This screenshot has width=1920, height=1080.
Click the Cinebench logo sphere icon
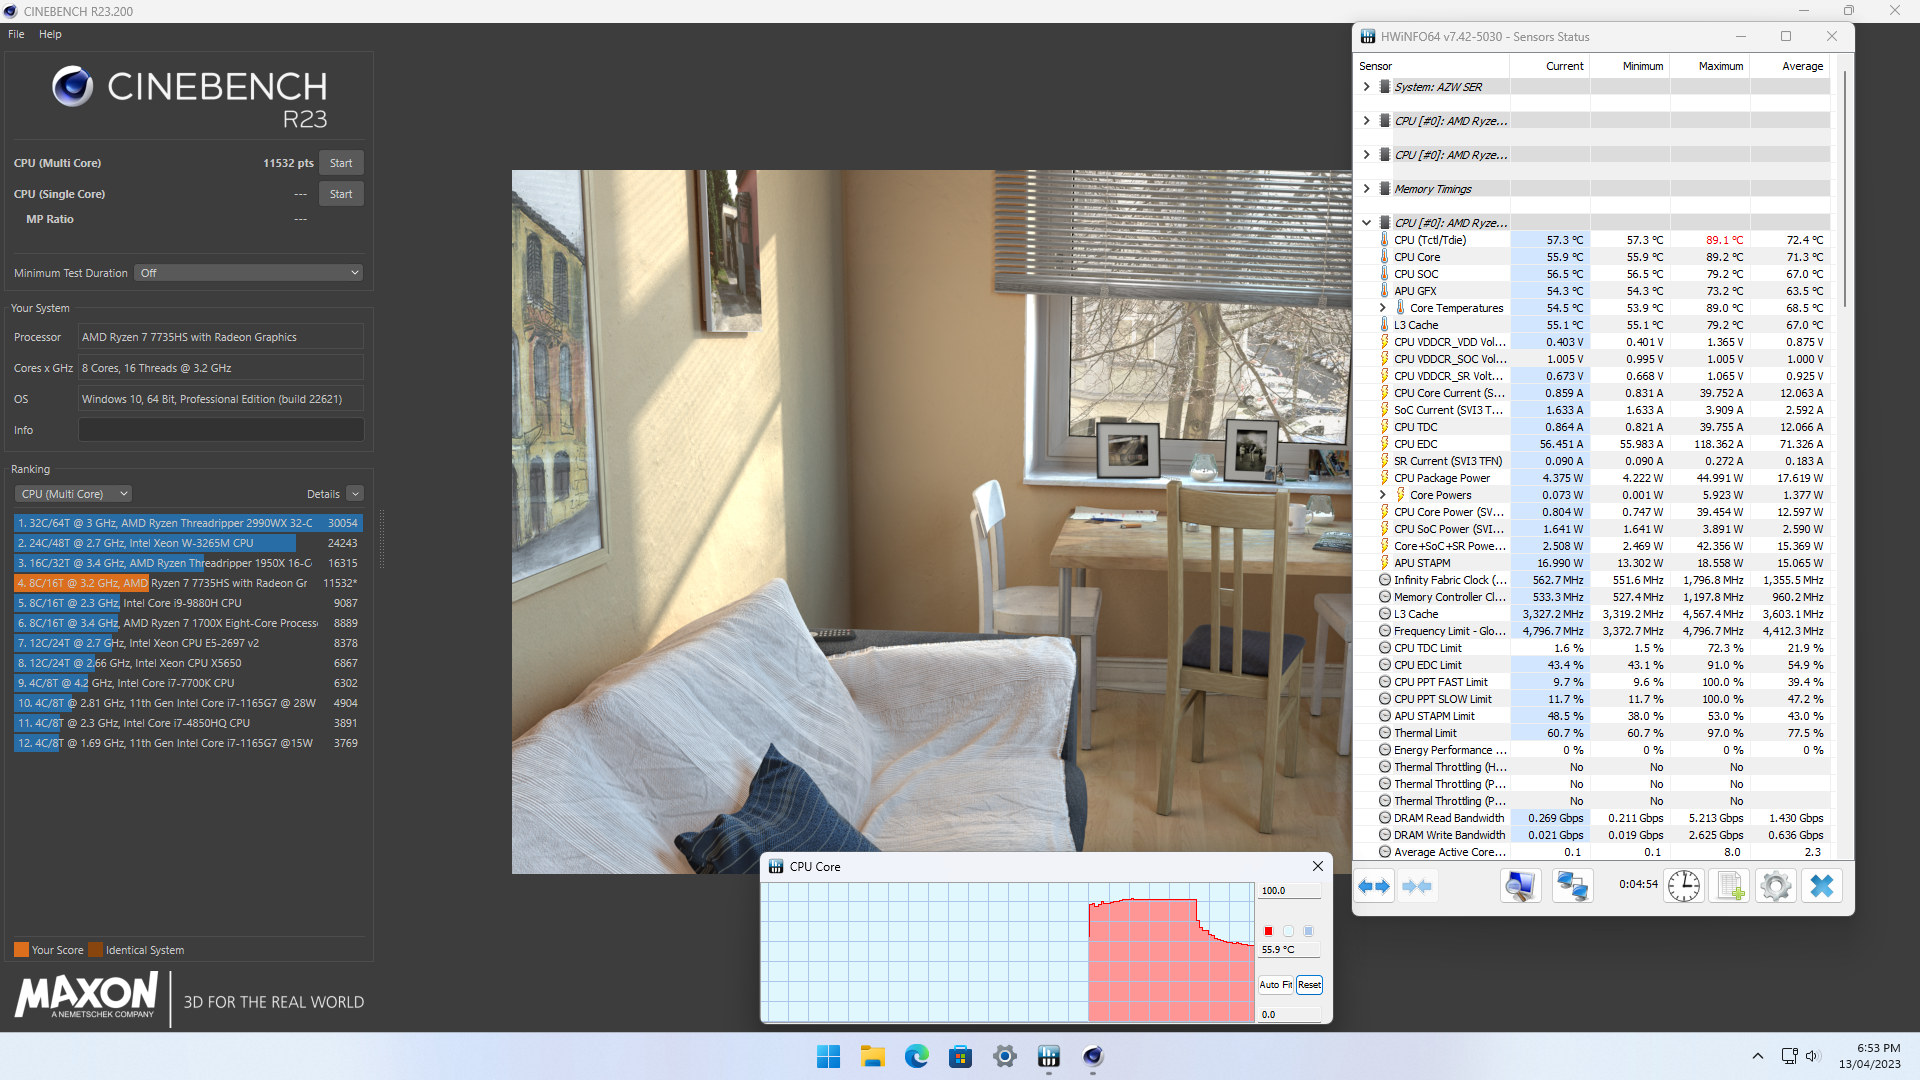(73, 87)
